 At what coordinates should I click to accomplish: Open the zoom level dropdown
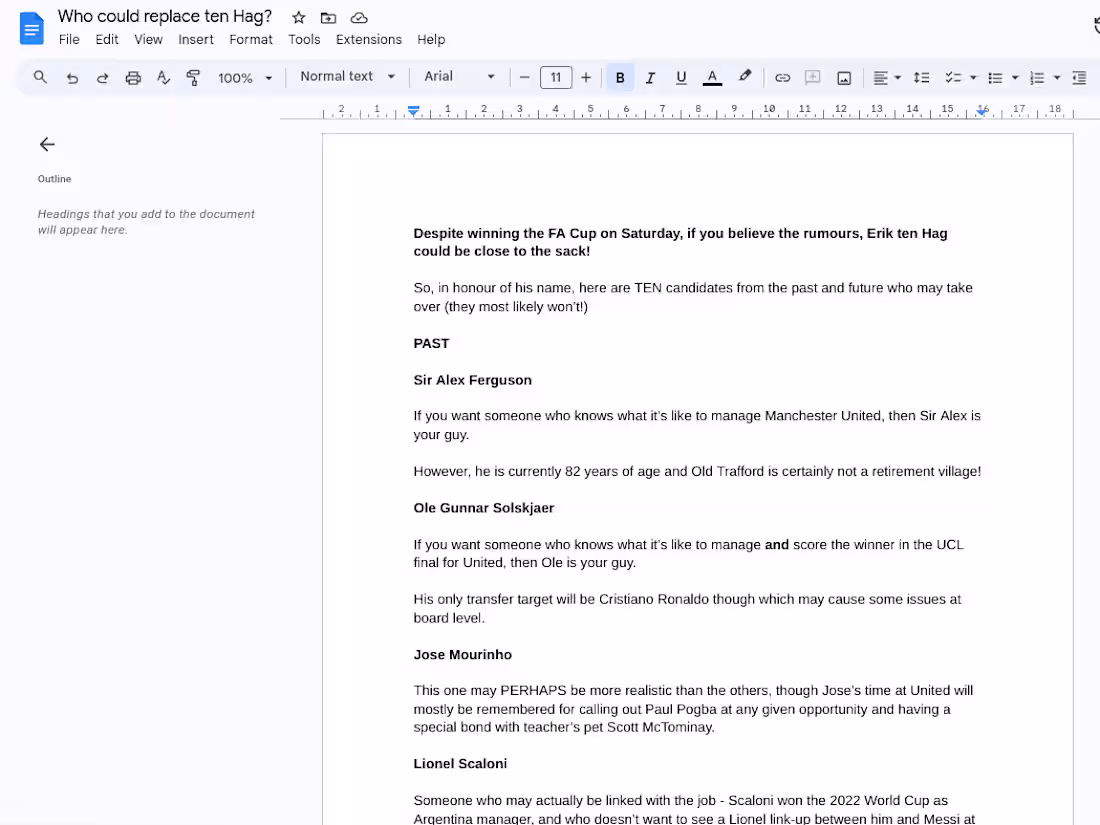(x=244, y=78)
